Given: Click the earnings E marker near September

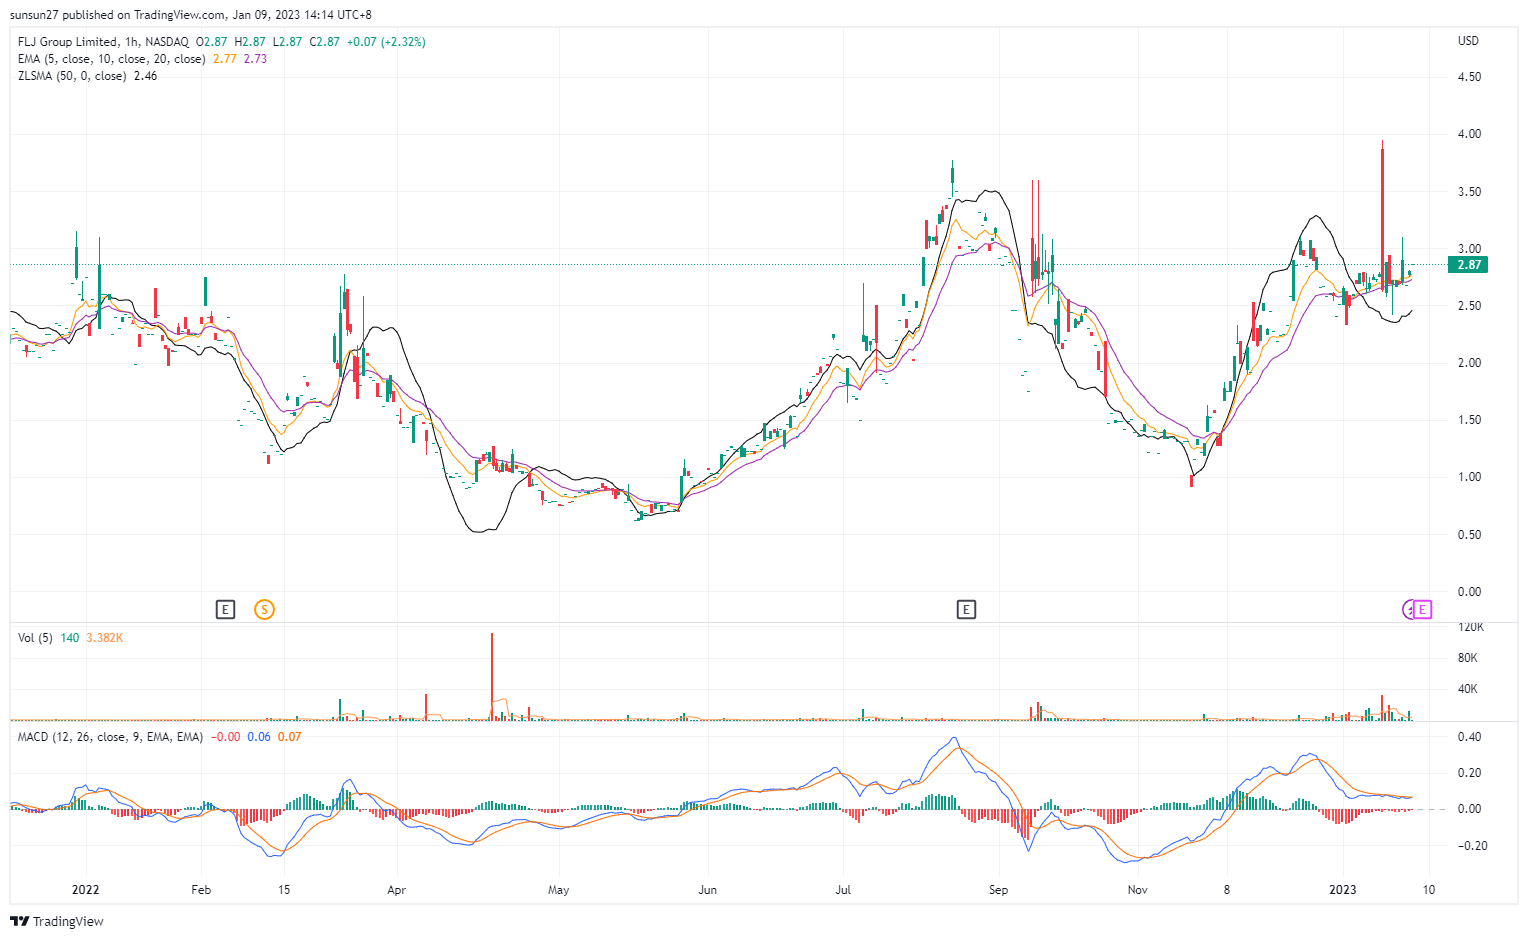Looking at the screenshot, I should pyautogui.click(x=966, y=609).
